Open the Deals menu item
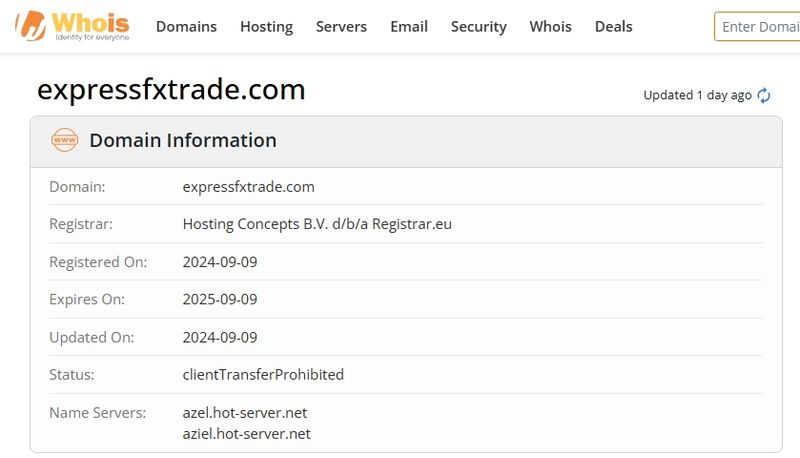This screenshot has width=800, height=458. coord(613,27)
